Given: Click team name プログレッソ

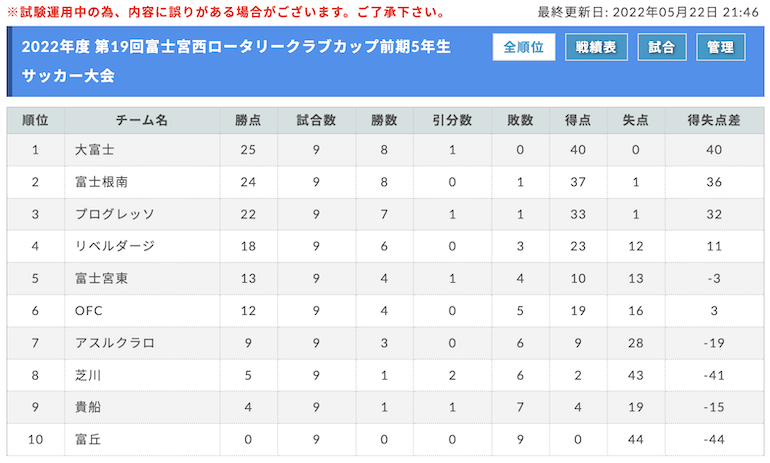Looking at the screenshot, I should click(x=115, y=214).
